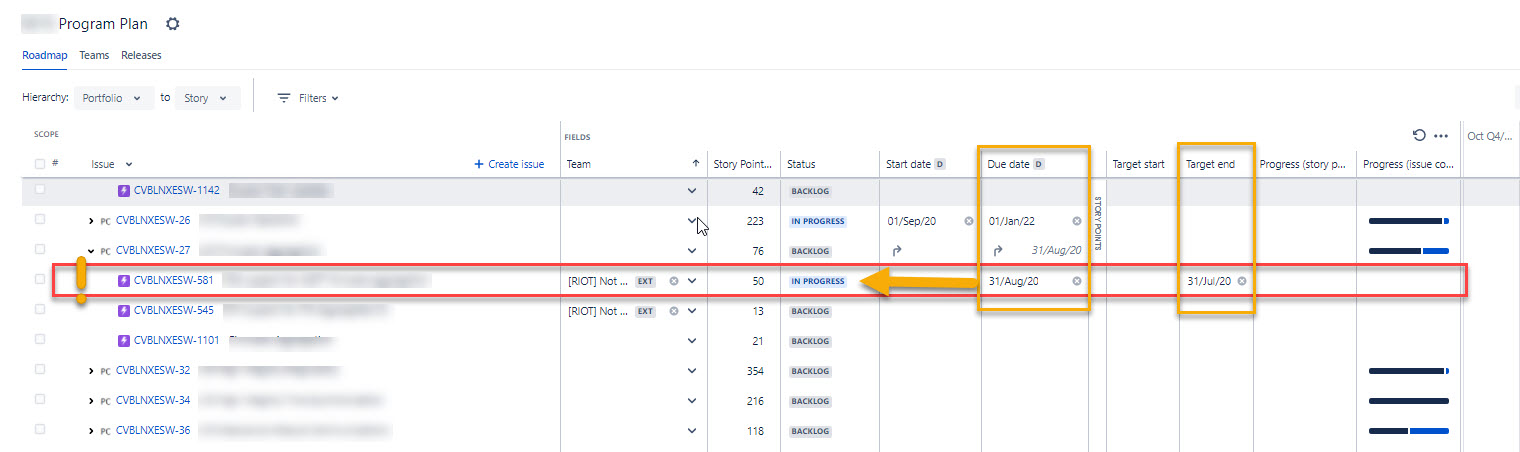1520x452 pixels.
Task: Click progress bar for CVBLNXESW-26
Action: [x=1408, y=221]
